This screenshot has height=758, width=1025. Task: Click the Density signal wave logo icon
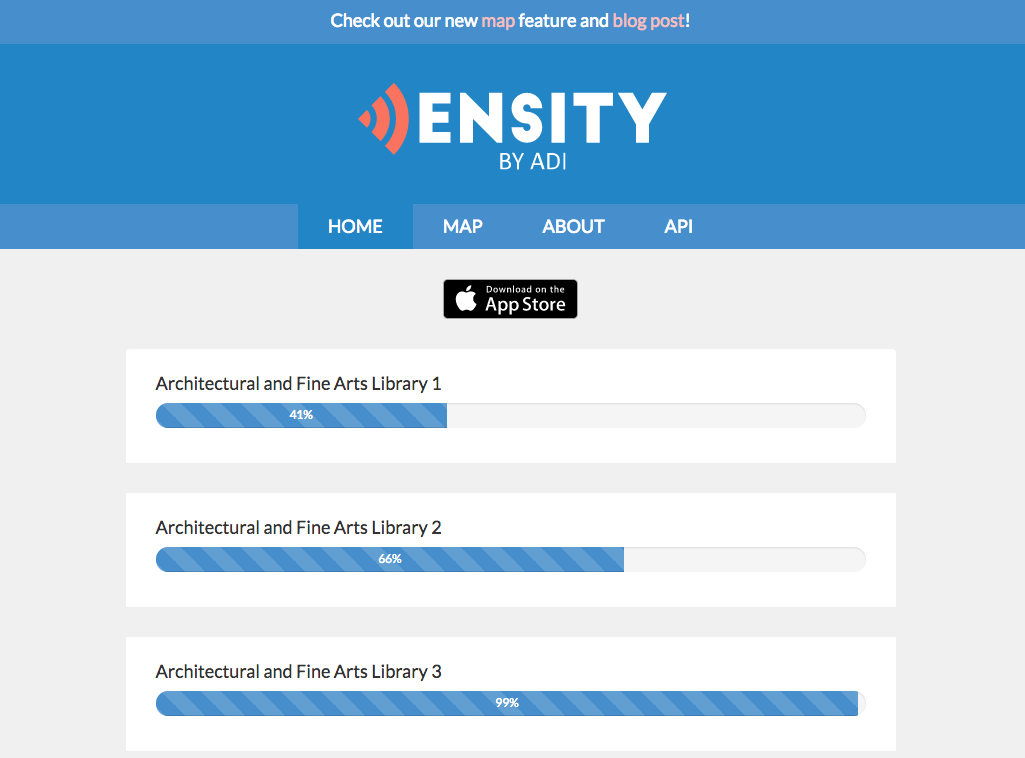pyautogui.click(x=384, y=119)
